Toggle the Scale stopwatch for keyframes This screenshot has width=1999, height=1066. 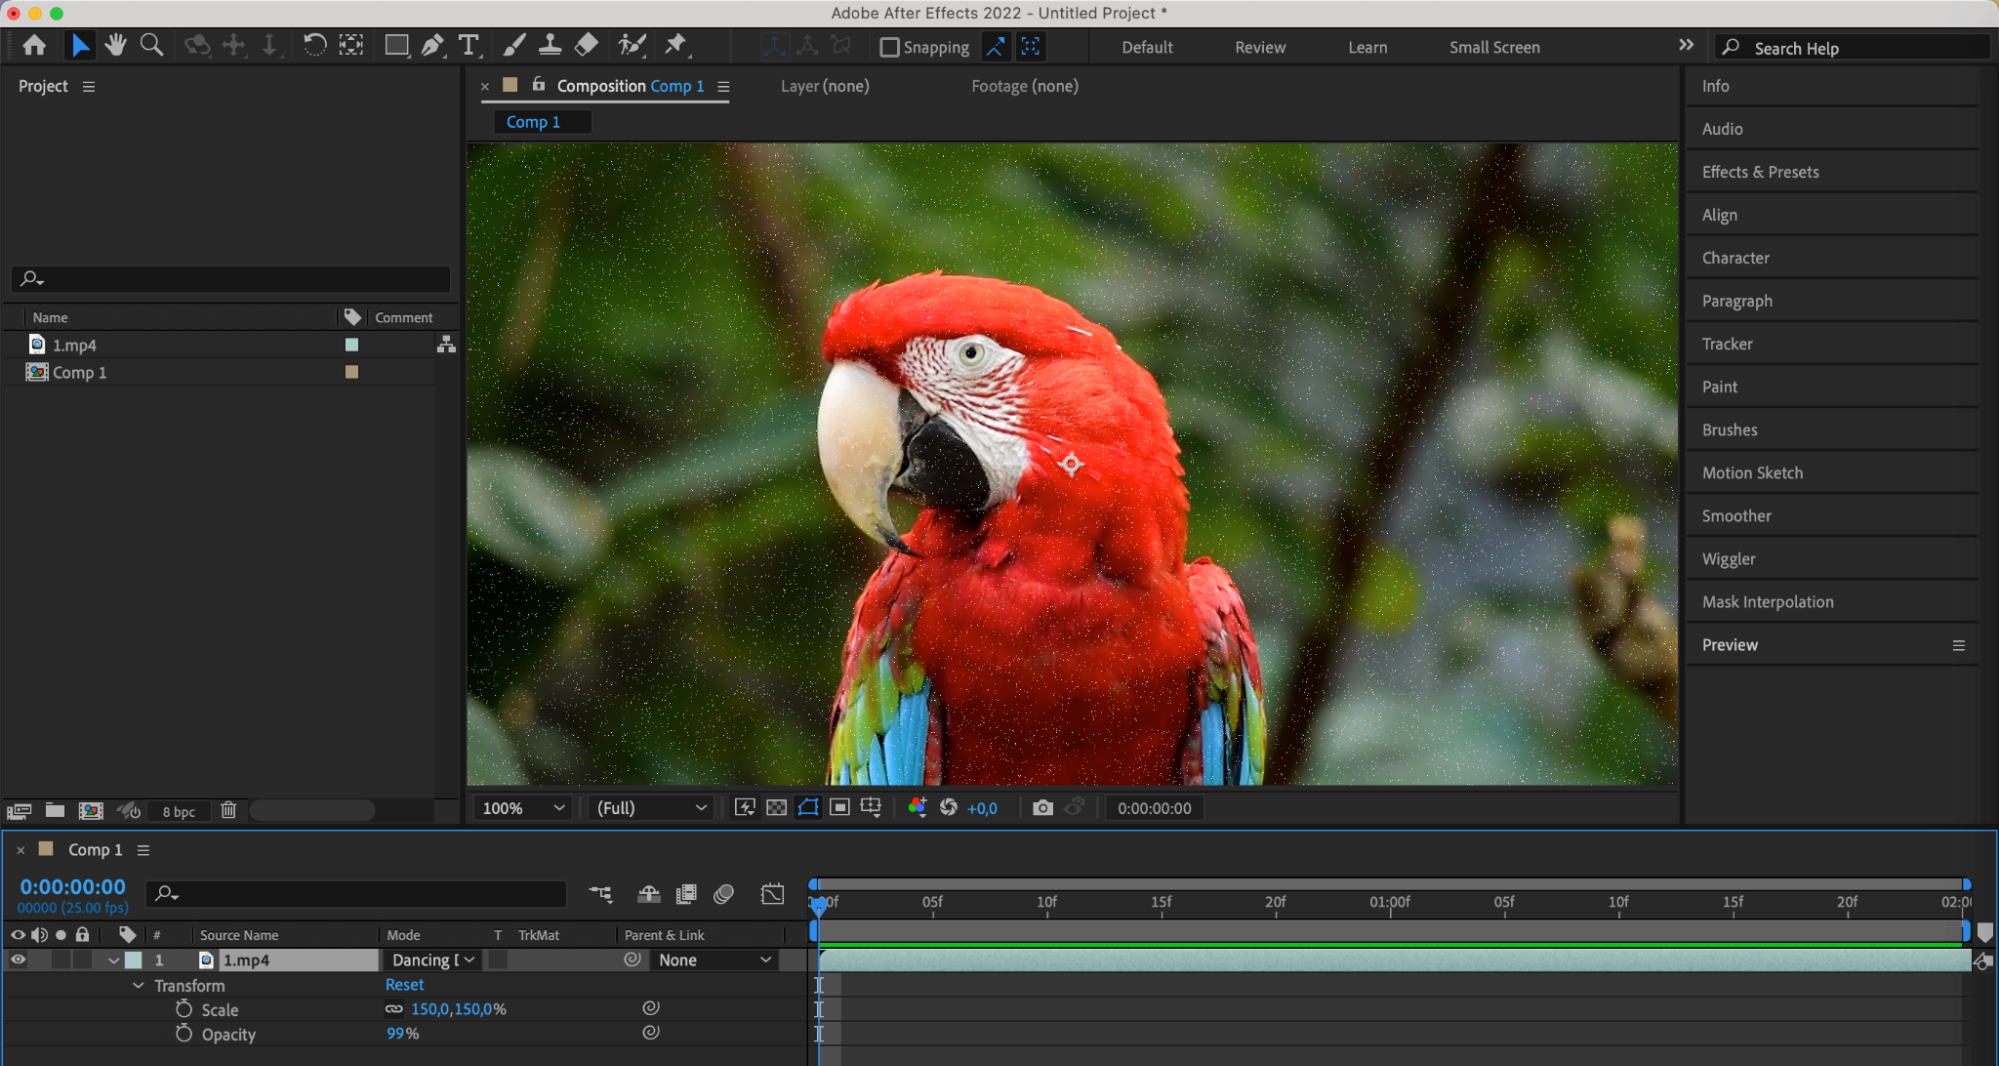pos(184,1009)
